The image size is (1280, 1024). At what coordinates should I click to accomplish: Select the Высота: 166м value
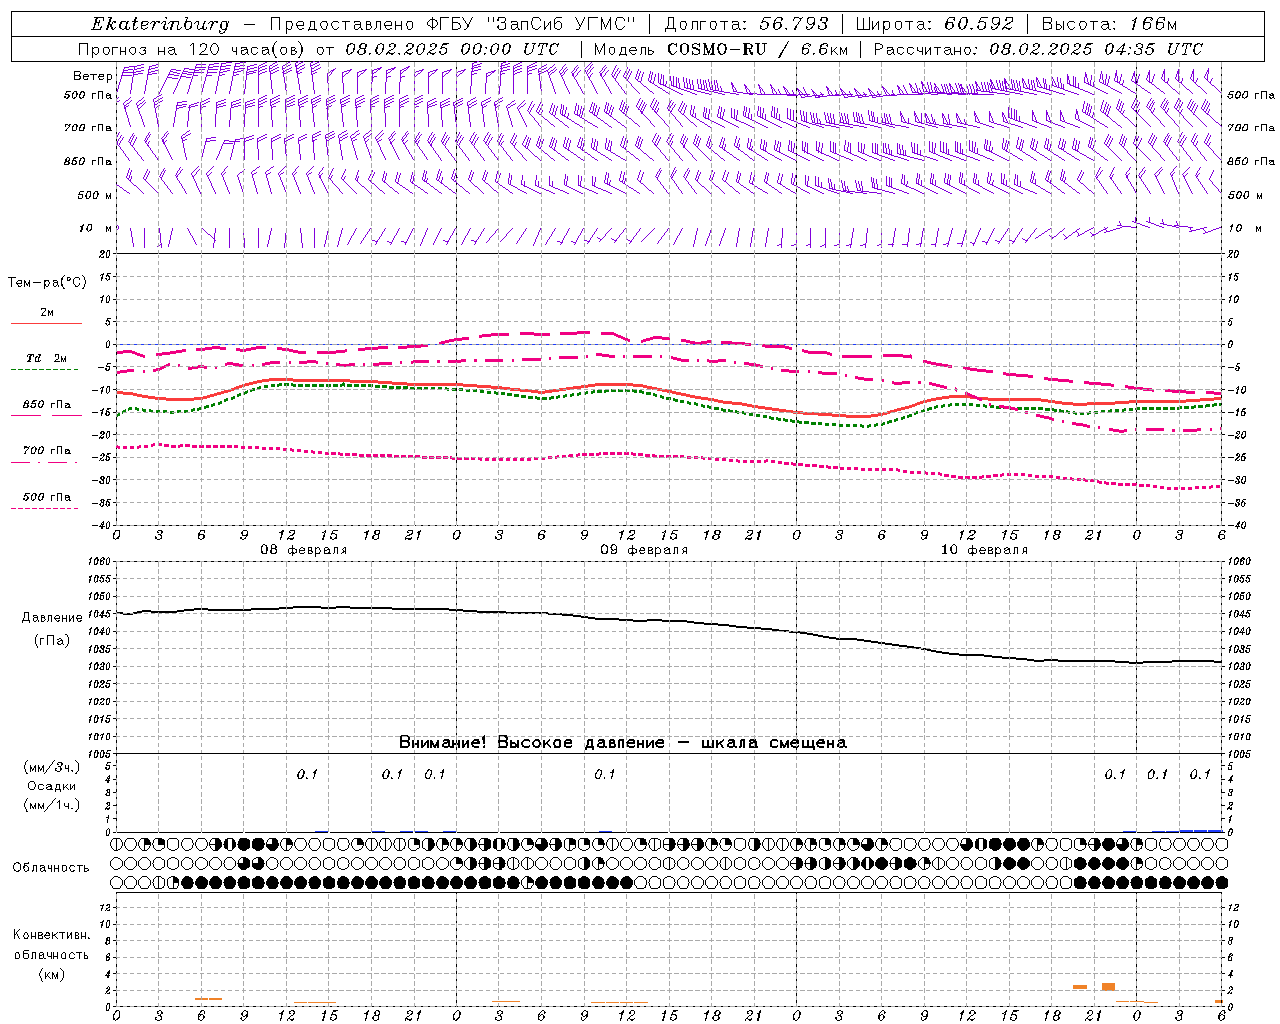point(1110,24)
